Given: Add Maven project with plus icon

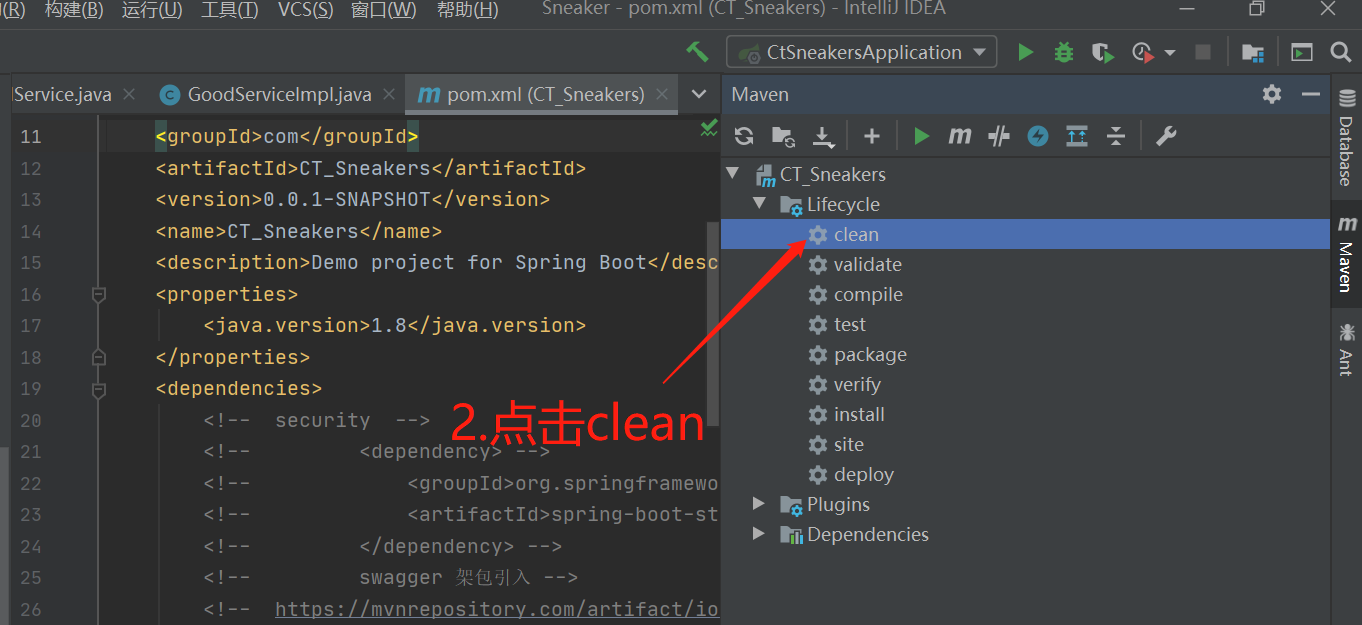Looking at the screenshot, I should (872, 137).
